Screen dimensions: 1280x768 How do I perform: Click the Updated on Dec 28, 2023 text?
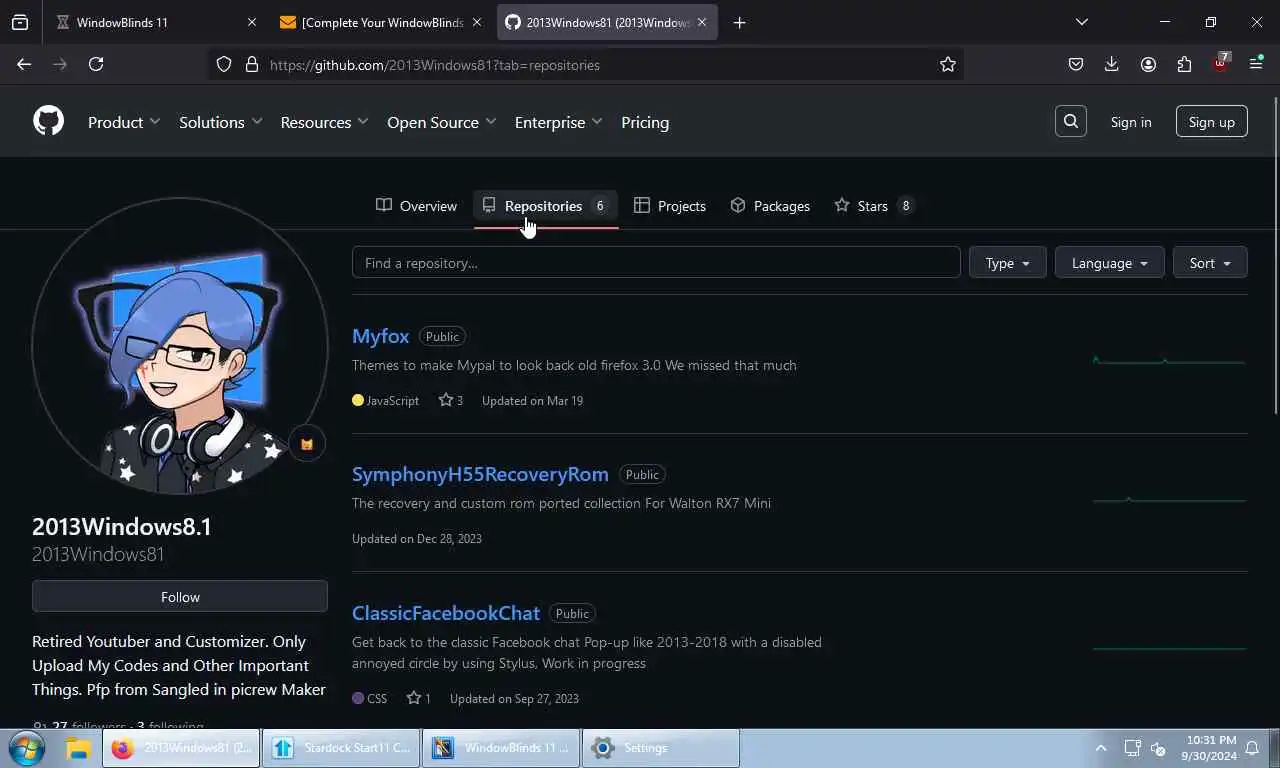[x=417, y=538]
